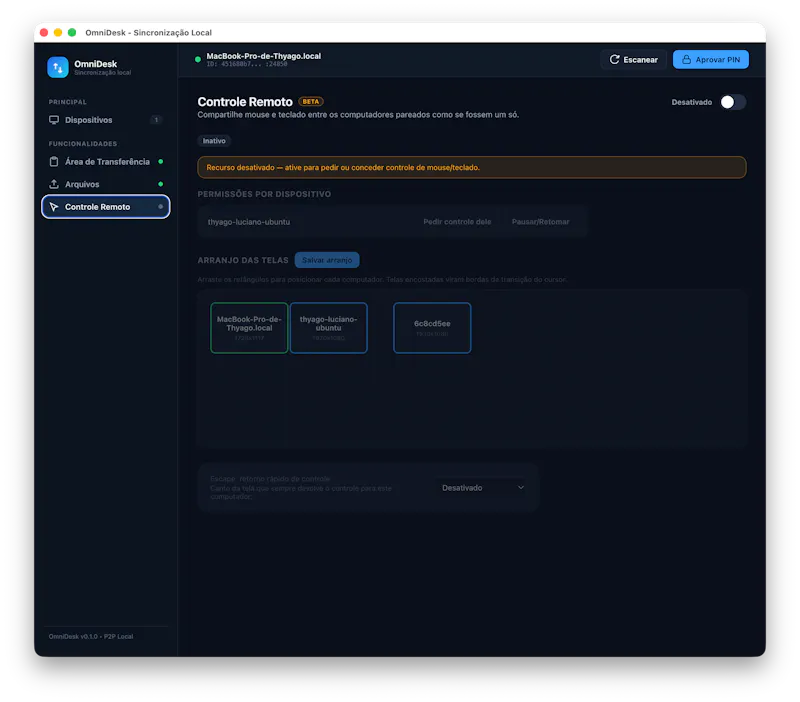Select the MacBook-Pro-de-Thyago.local screen rectangle
Viewport: 800px width, 702px height.
pyautogui.click(x=249, y=328)
